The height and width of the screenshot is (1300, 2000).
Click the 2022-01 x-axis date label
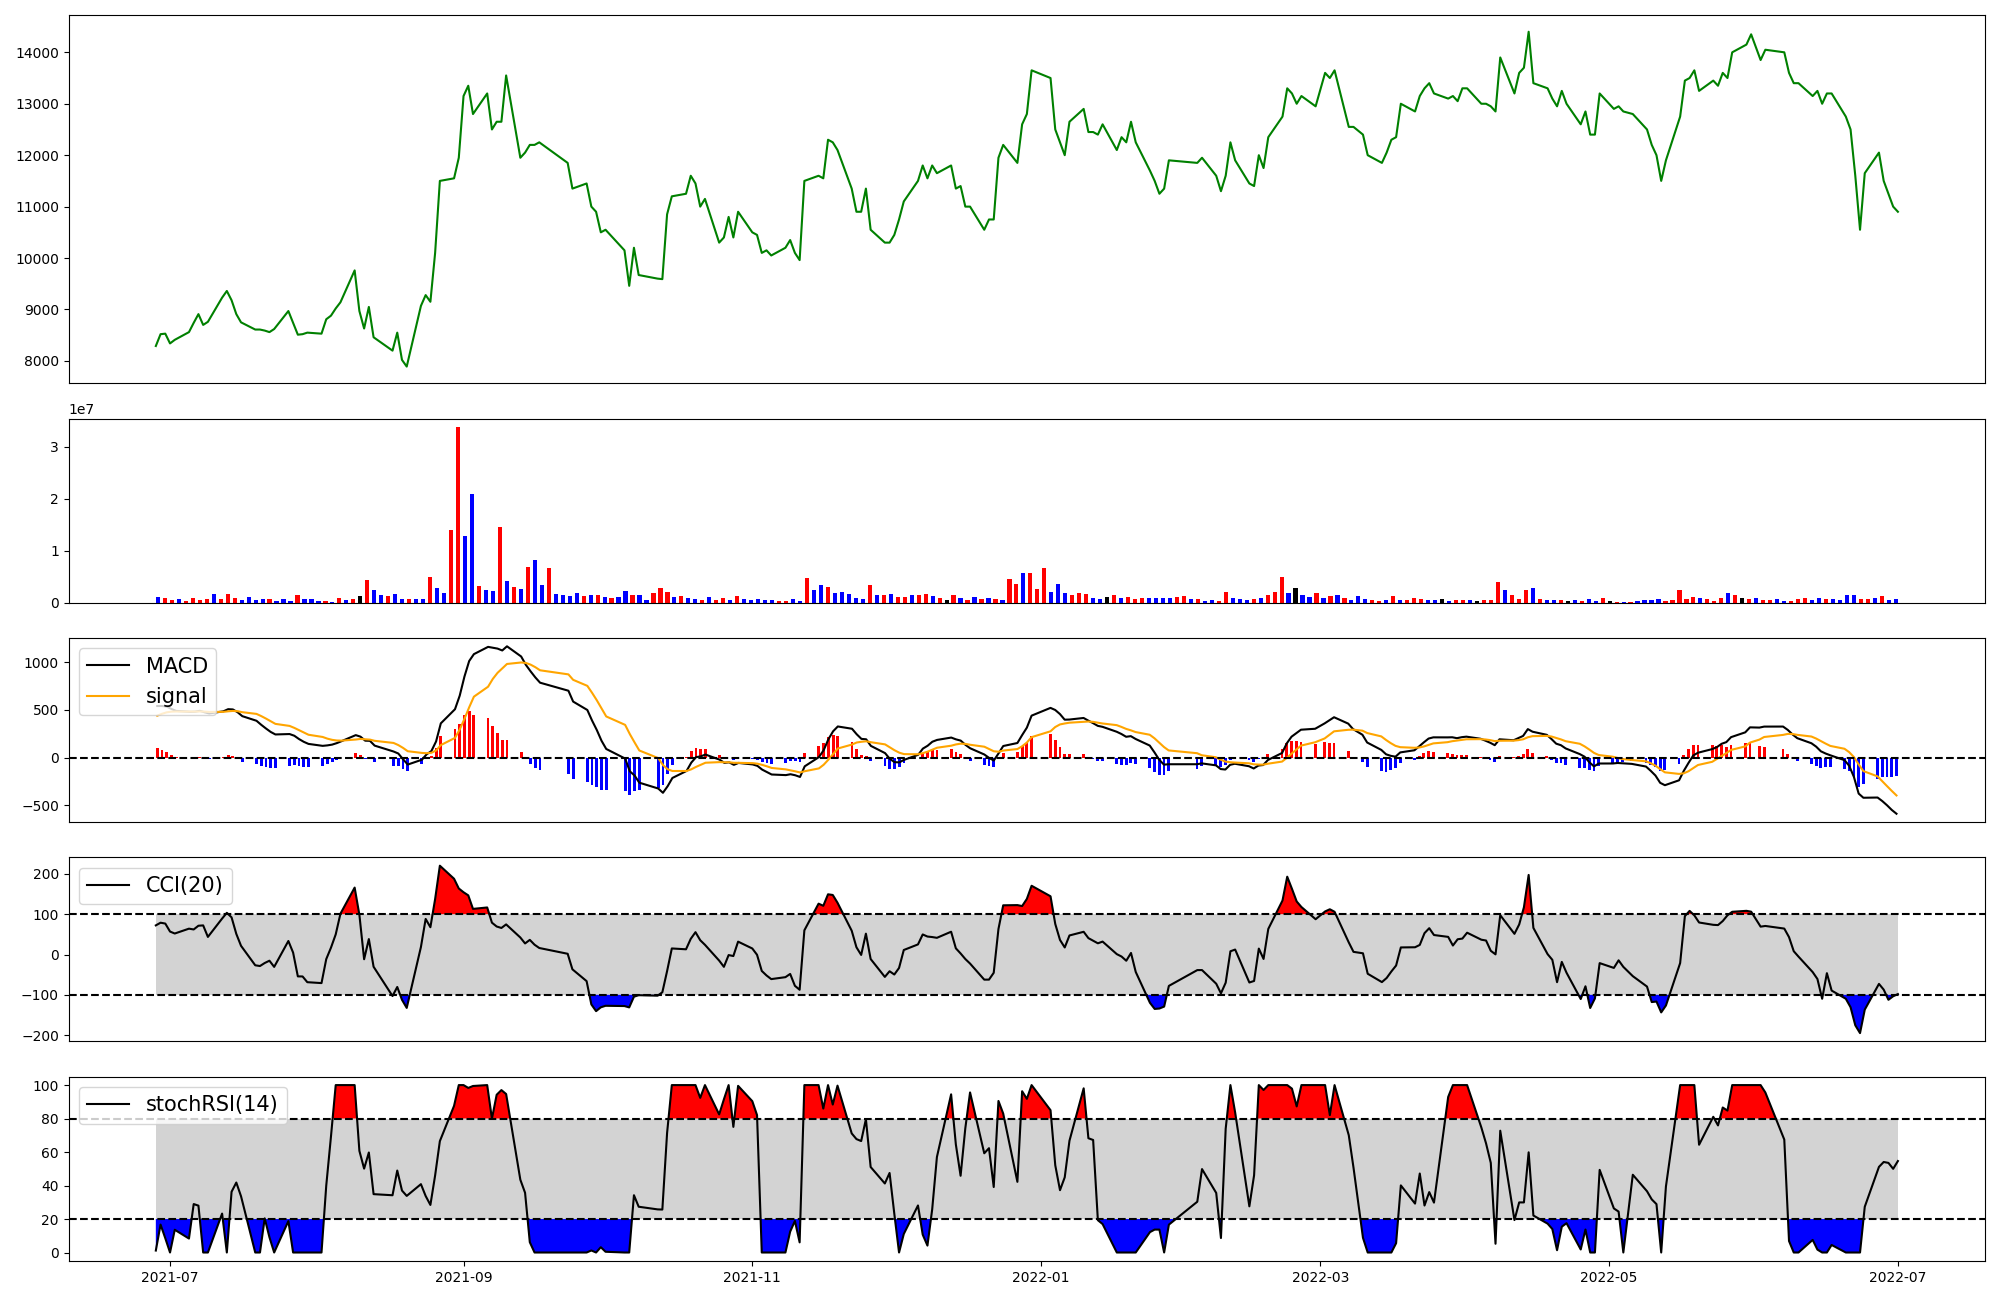point(1041,1277)
